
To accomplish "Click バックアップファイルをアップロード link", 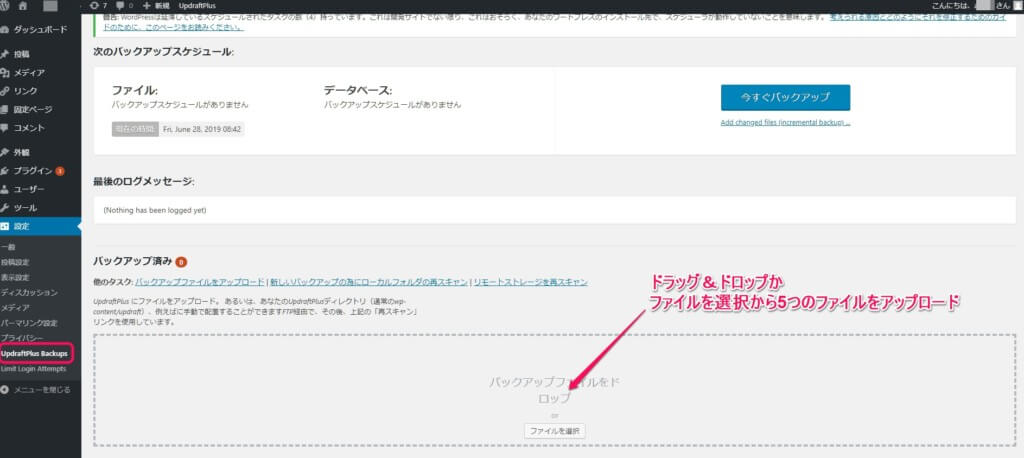I will click(x=200, y=283).
